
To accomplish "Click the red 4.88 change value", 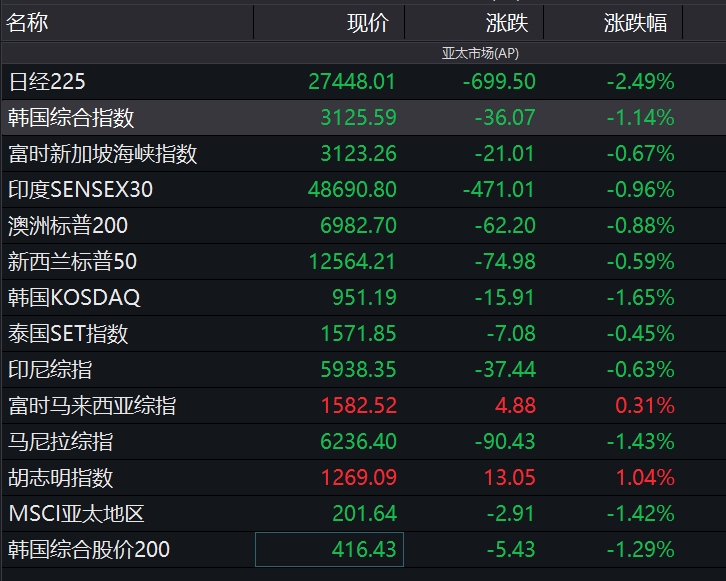I will tap(515, 406).
